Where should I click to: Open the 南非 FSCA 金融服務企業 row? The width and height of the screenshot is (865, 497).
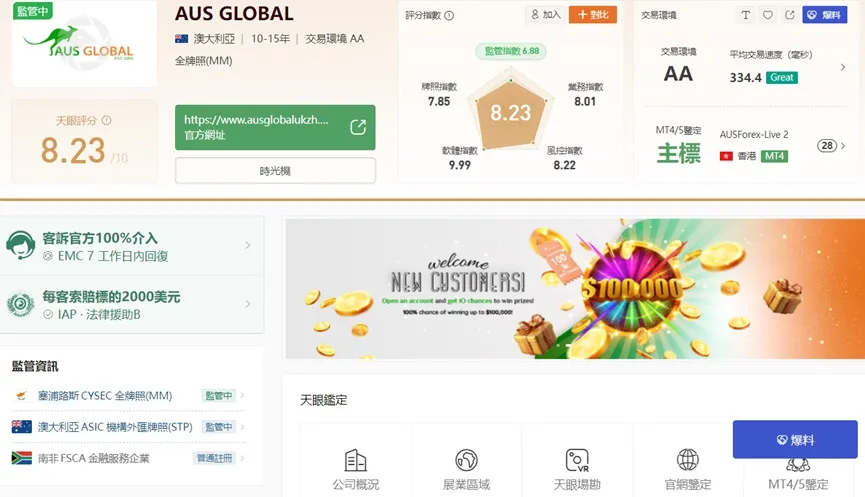click(129, 458)
